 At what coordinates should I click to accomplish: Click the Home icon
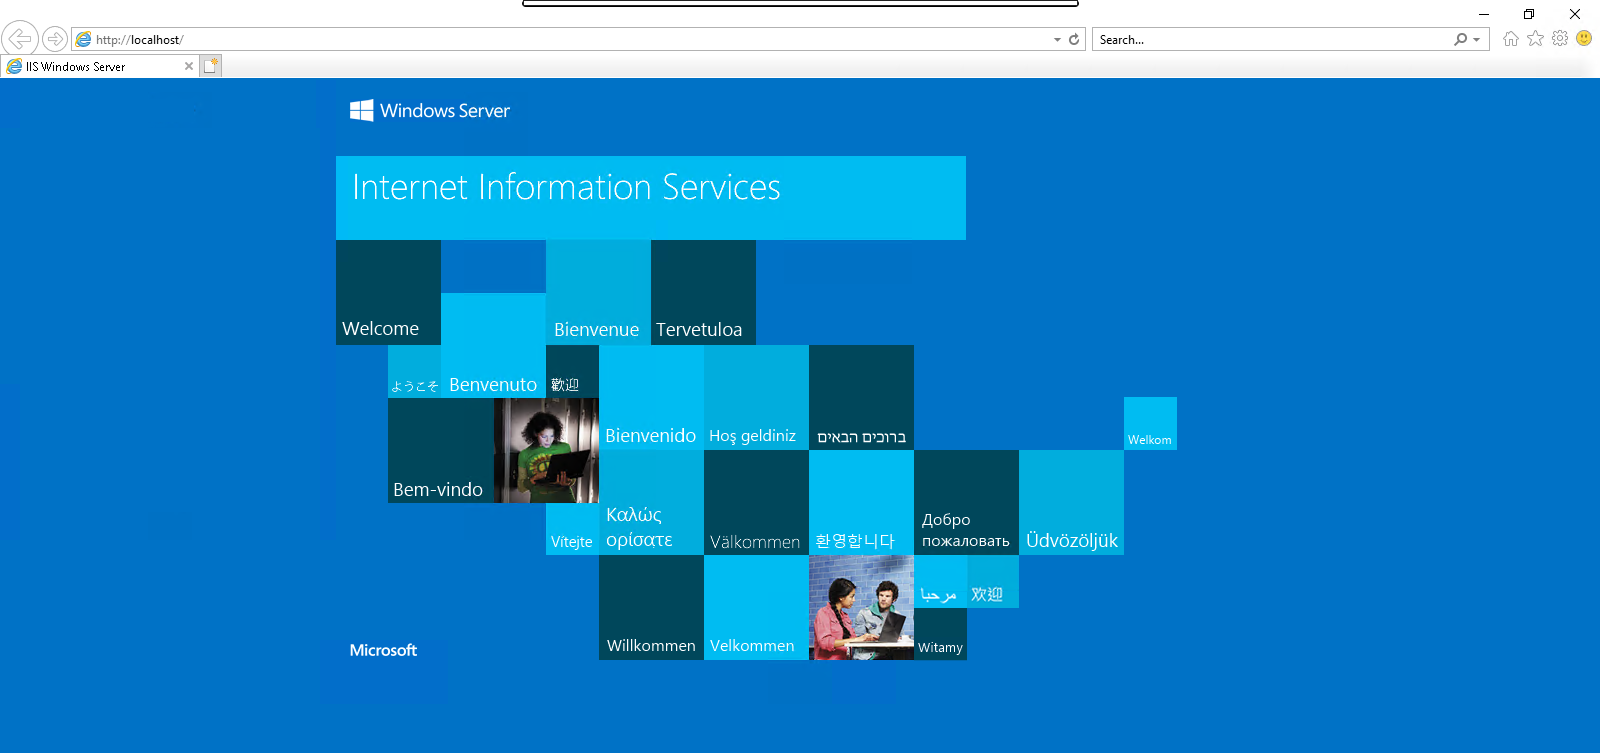point(1511,38)
